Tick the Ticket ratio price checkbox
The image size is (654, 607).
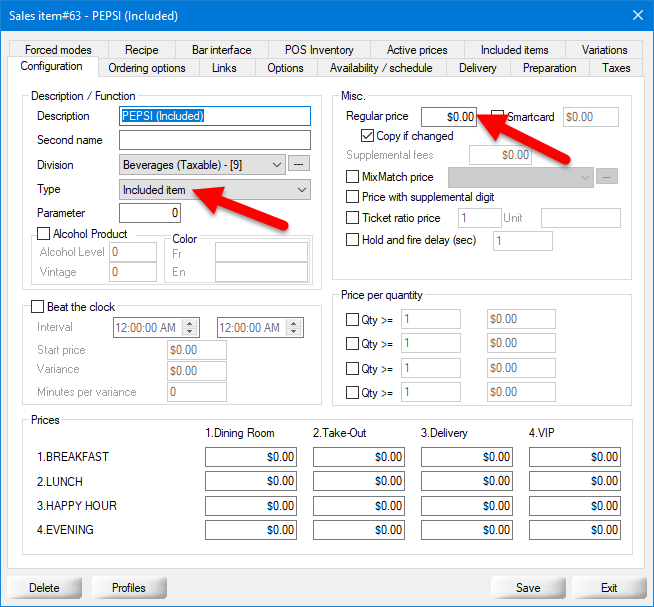pos(352,218)
